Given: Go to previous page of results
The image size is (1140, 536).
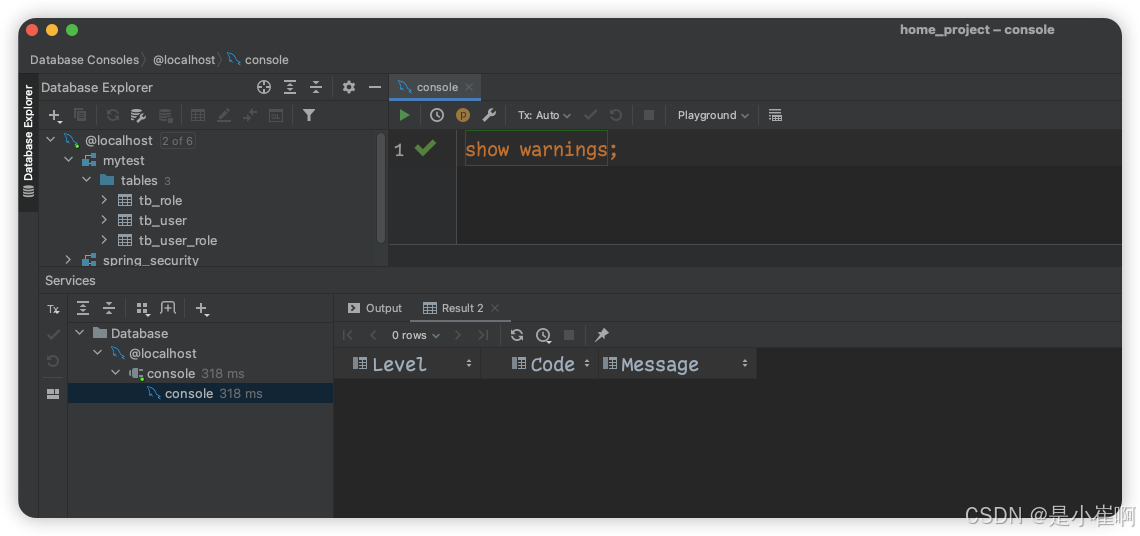Looking at the screenshot, I should tap(373, 335).
